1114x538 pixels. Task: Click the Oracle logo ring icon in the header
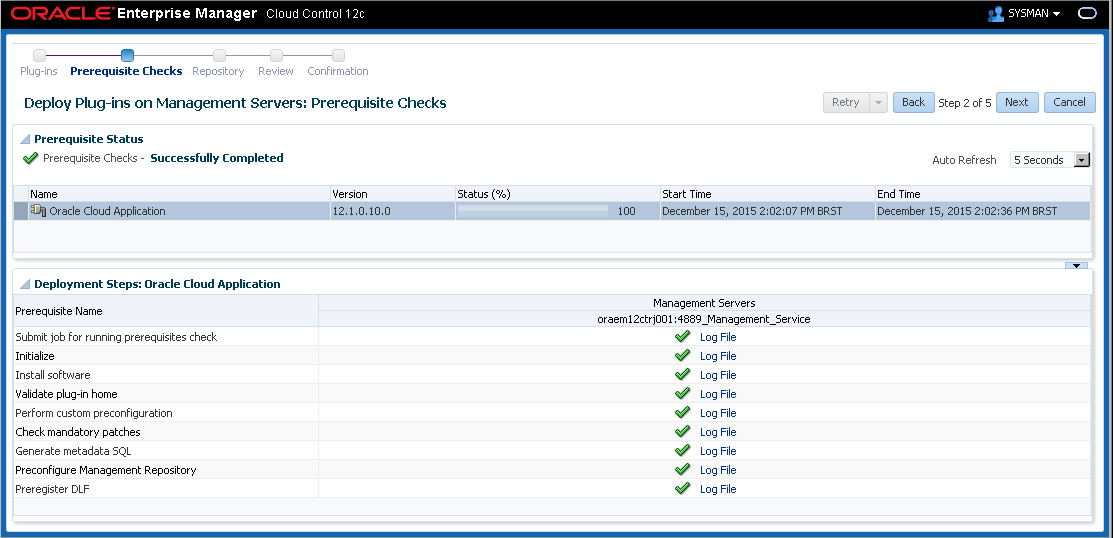point(1088,14)
